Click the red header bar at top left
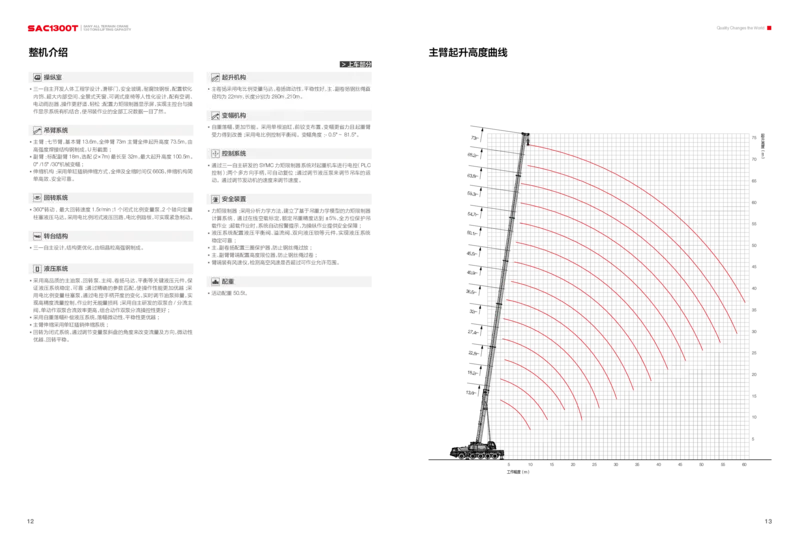800x543 pixels. [51, 28]
